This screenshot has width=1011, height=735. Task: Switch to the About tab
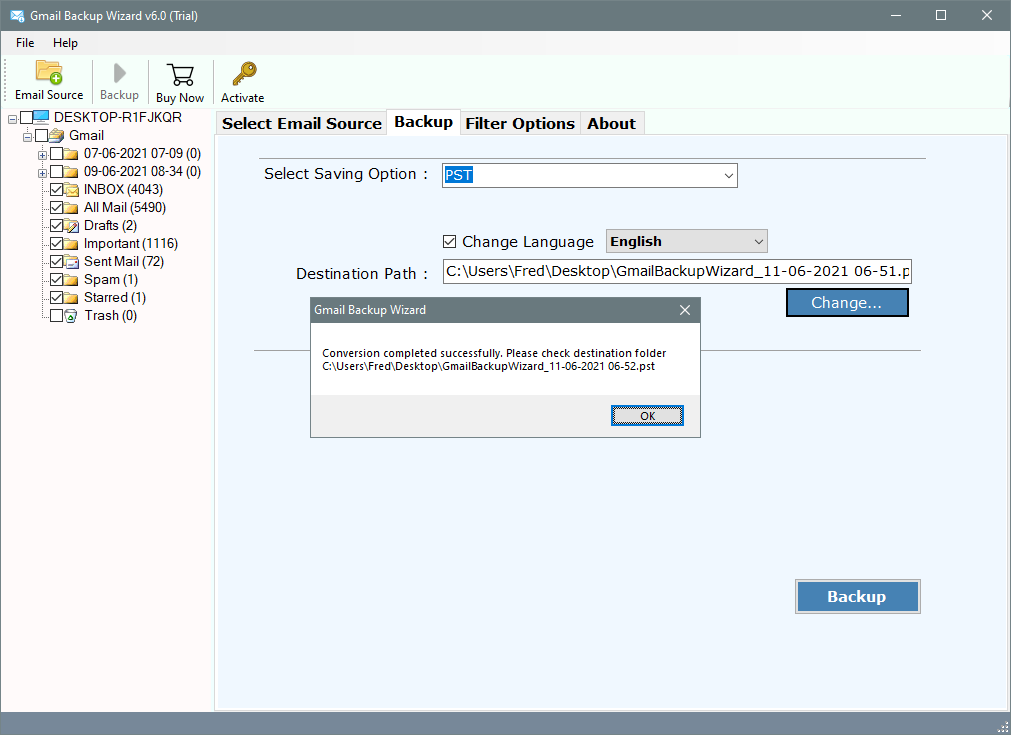click(x=611, y=123)
